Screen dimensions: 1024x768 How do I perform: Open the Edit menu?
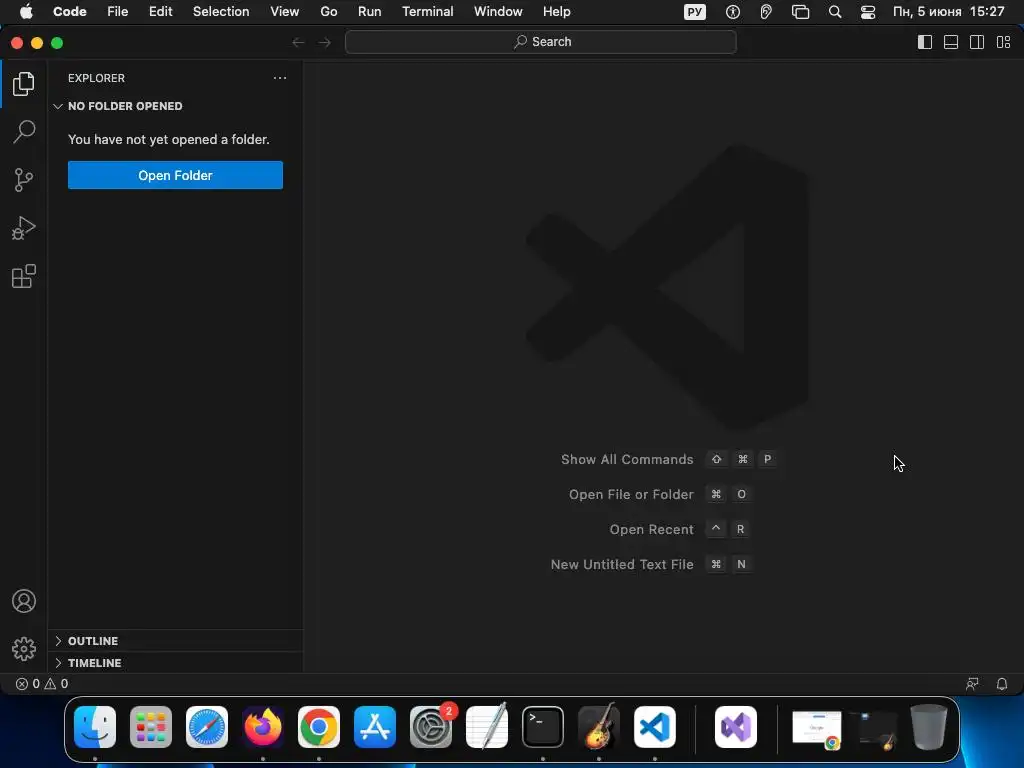click(x=160, y=12)
